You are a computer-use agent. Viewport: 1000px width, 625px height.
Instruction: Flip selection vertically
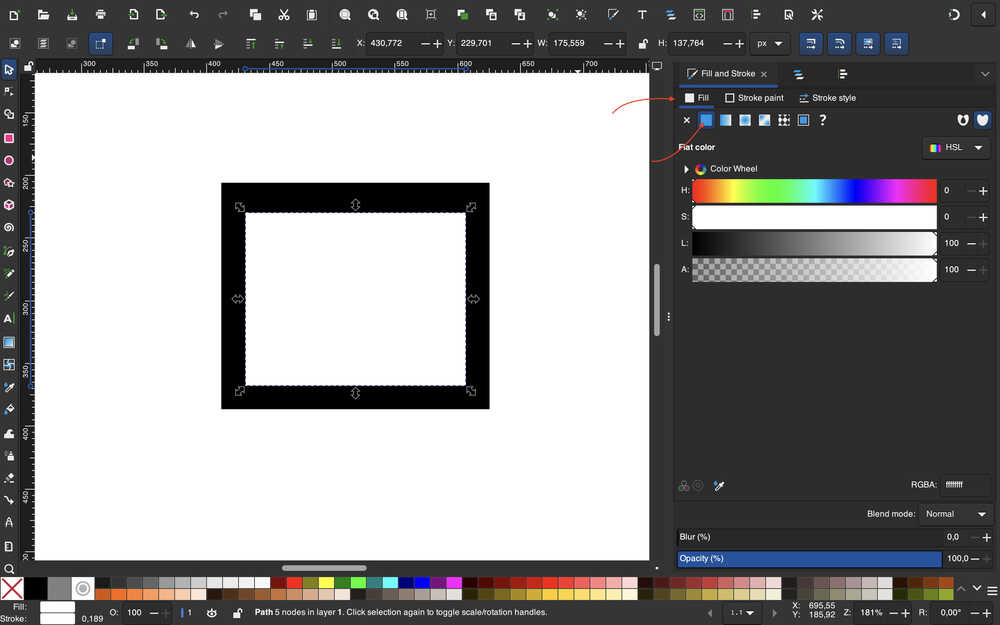[219, 43]
